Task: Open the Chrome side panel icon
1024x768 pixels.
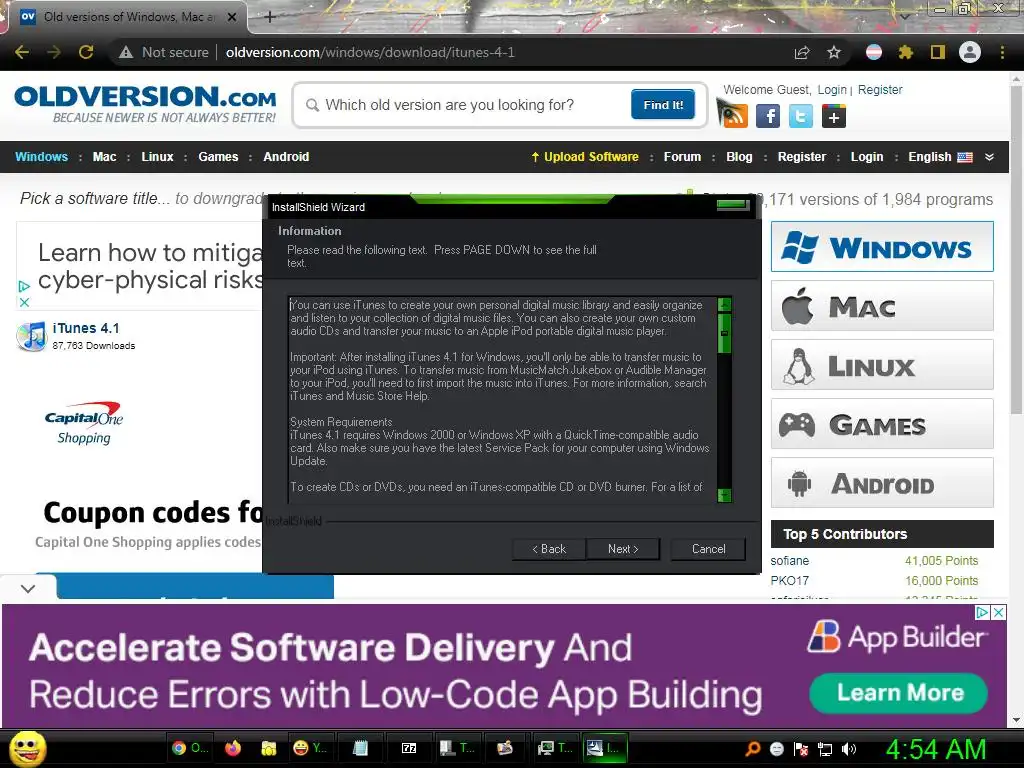Action: pos(938,52)
